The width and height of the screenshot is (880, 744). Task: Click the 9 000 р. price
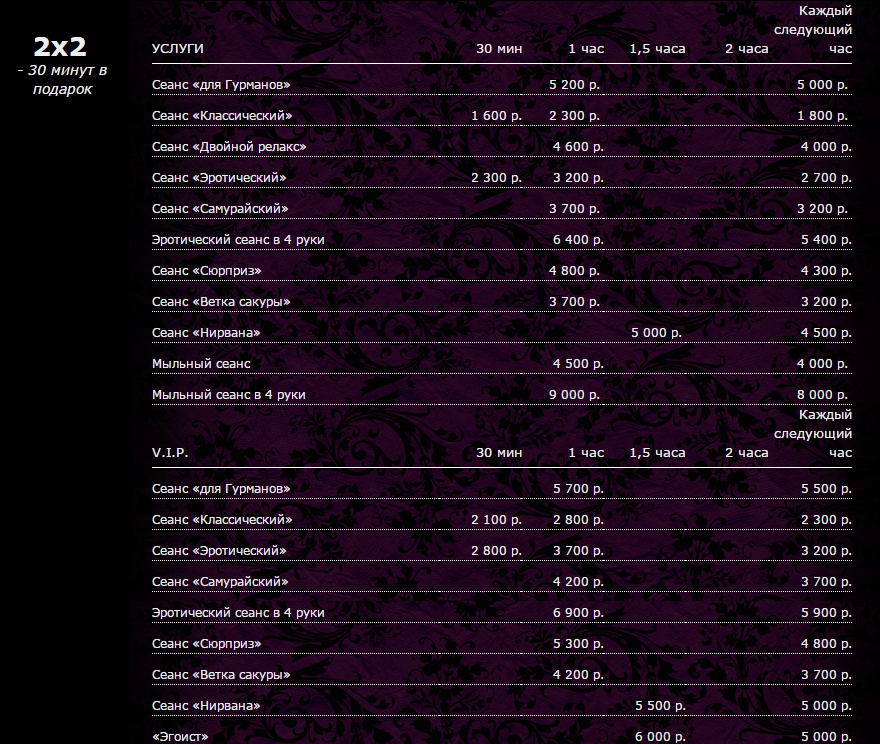click(x=575, y=395)
